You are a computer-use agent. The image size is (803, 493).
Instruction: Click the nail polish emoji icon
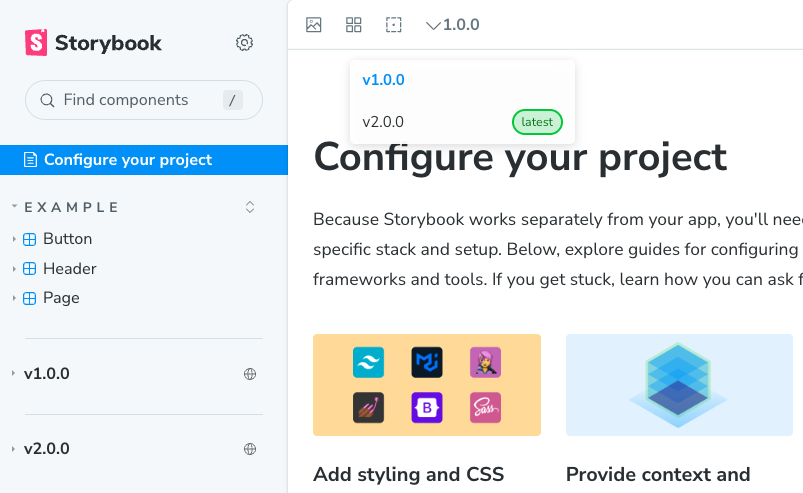(x=368, y=408)
